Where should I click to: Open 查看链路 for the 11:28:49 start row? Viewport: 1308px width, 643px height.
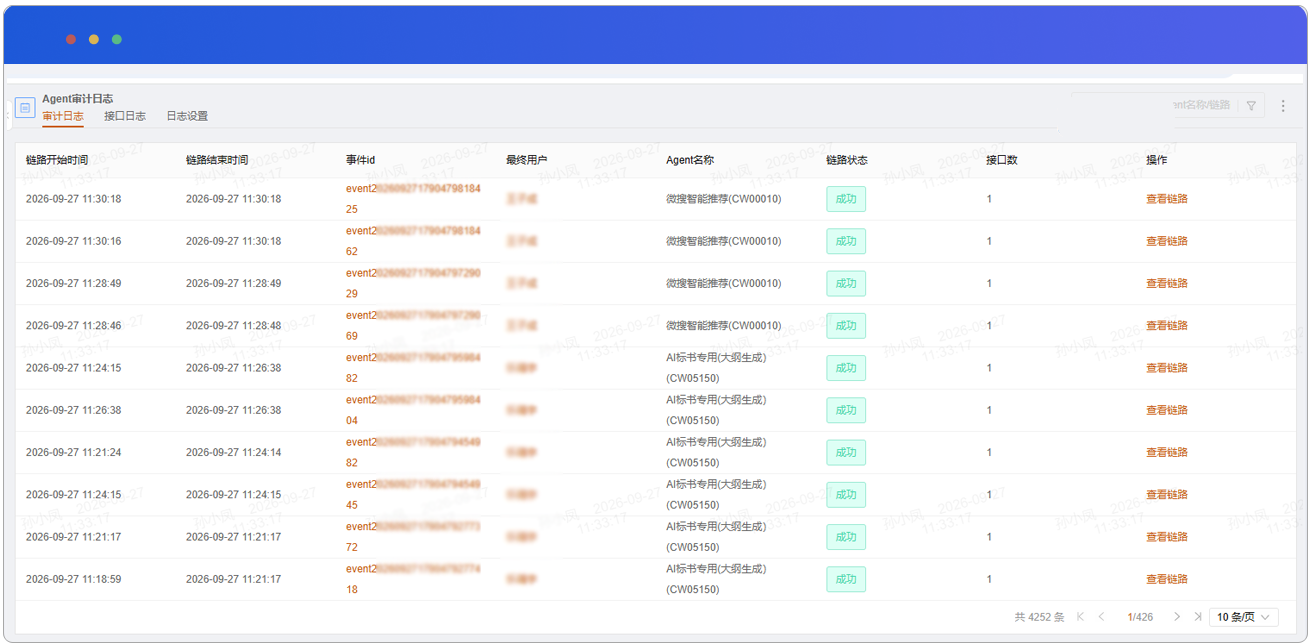tap(1167, 283)
